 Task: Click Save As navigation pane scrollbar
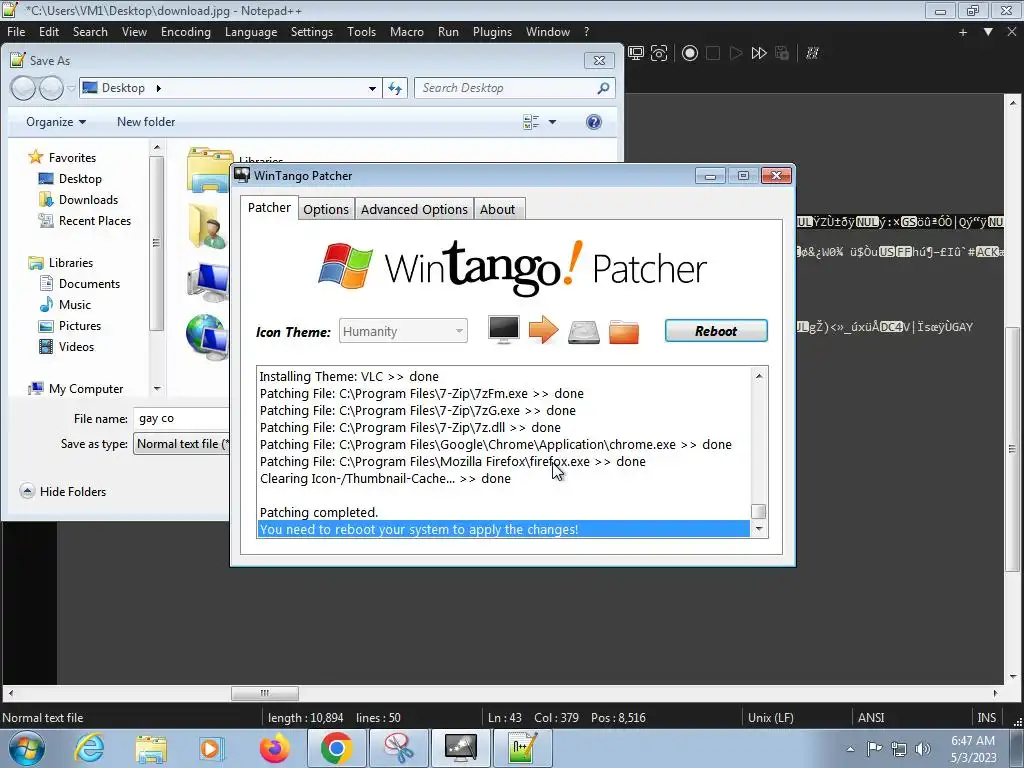coord(156,243)
